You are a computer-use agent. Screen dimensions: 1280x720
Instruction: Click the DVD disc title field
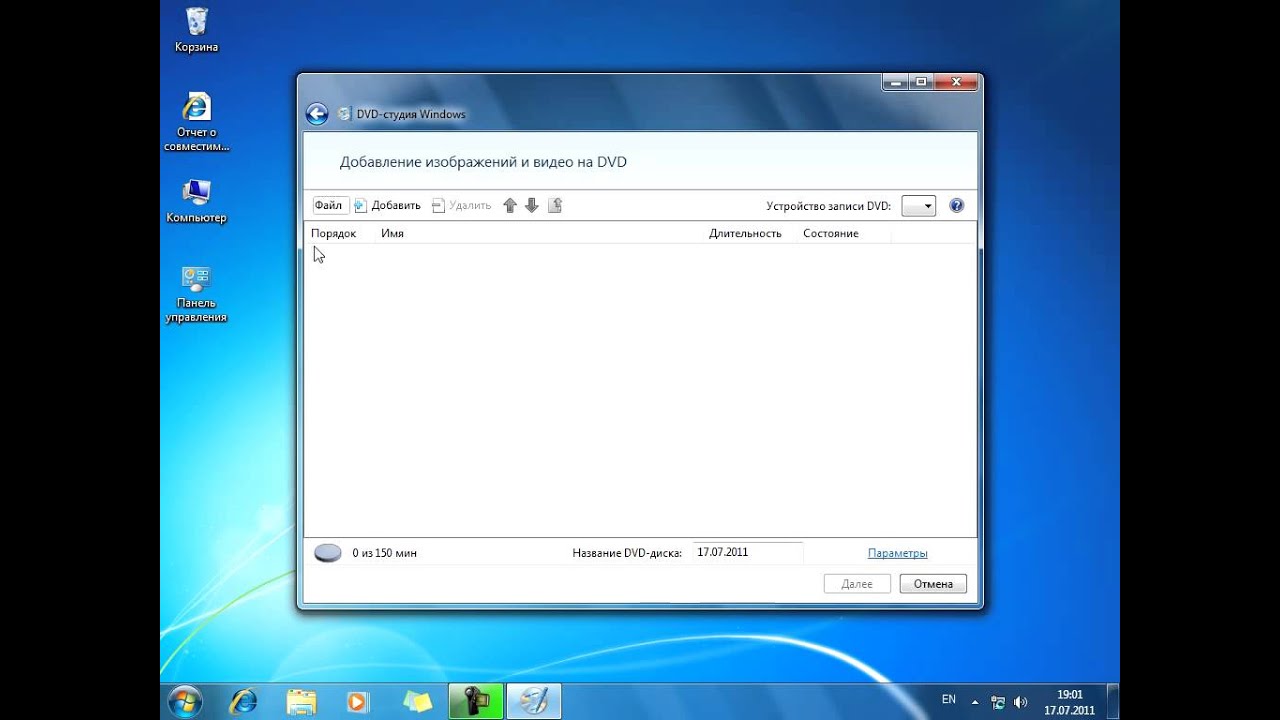[747, 552]
